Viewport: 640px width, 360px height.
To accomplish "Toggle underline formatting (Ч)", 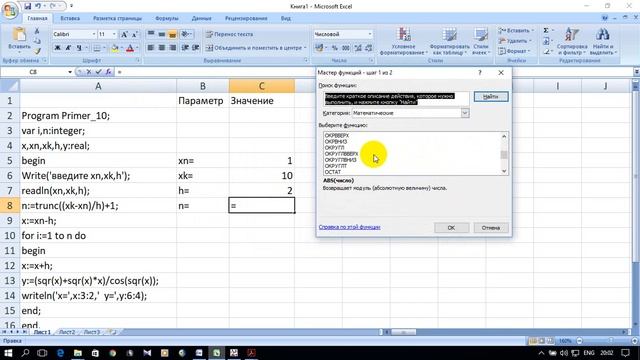I will (79, 48).
